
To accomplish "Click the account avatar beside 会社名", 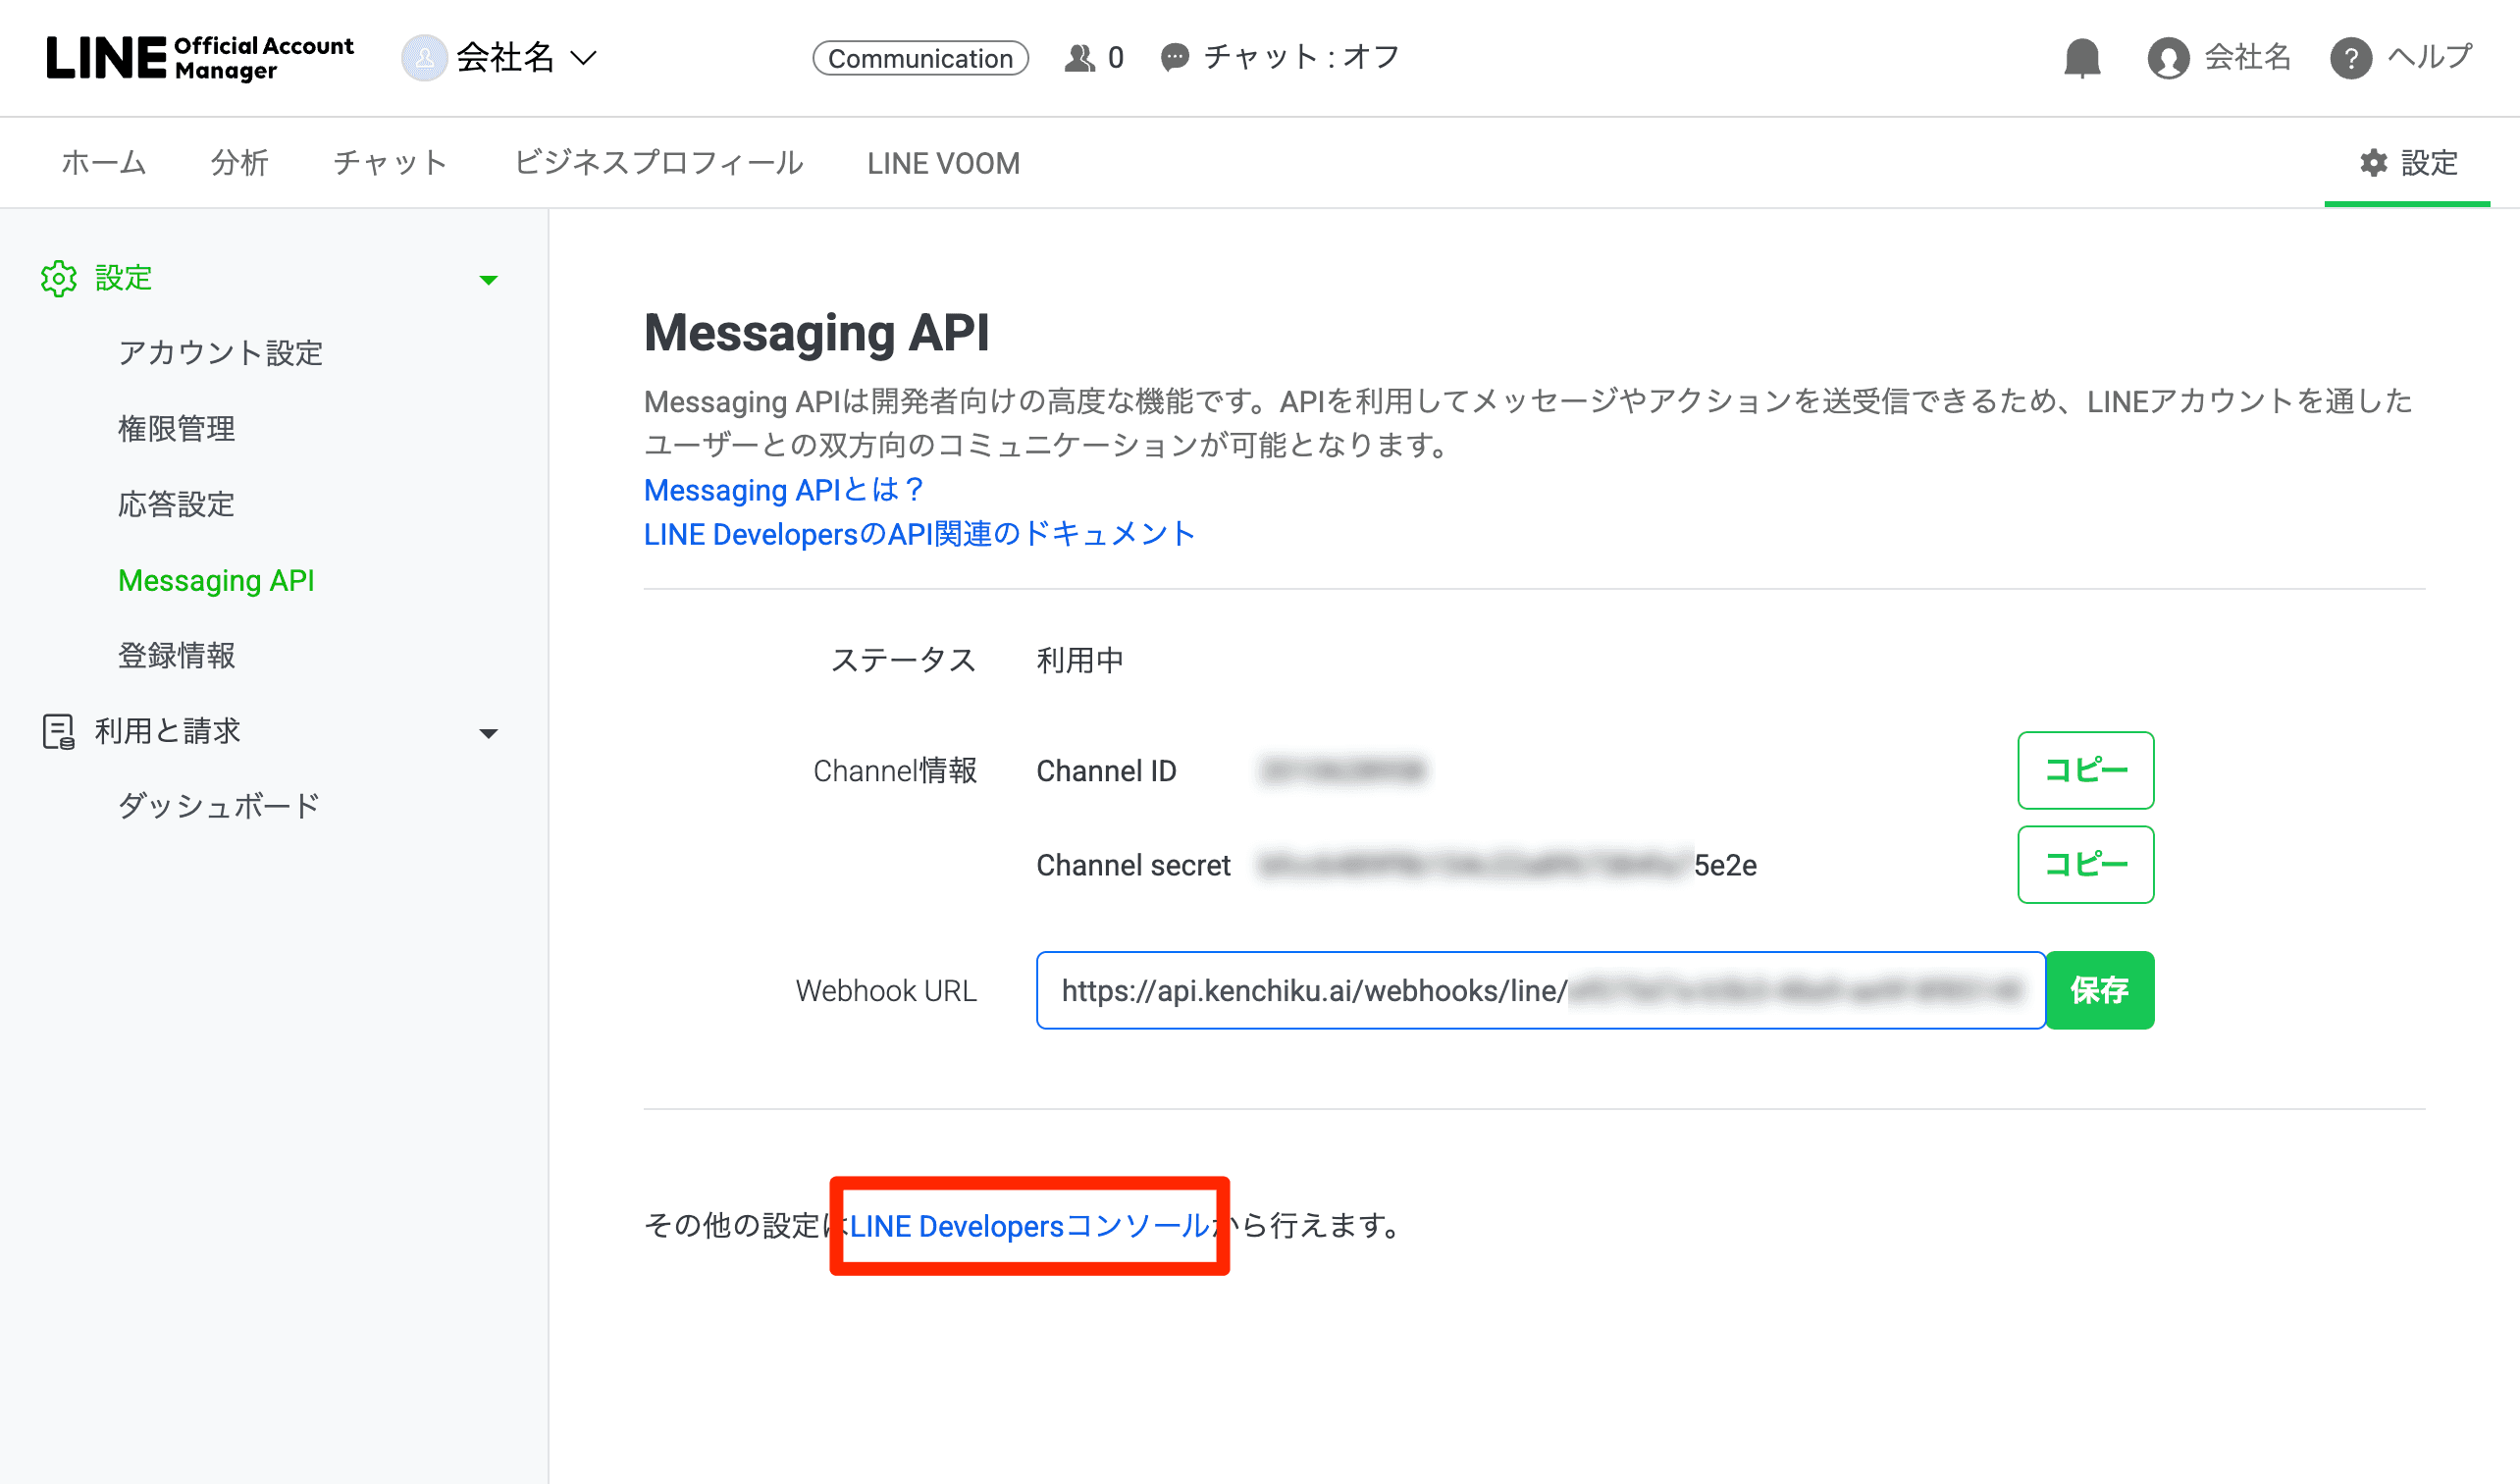I will click(x=424, y=58).
